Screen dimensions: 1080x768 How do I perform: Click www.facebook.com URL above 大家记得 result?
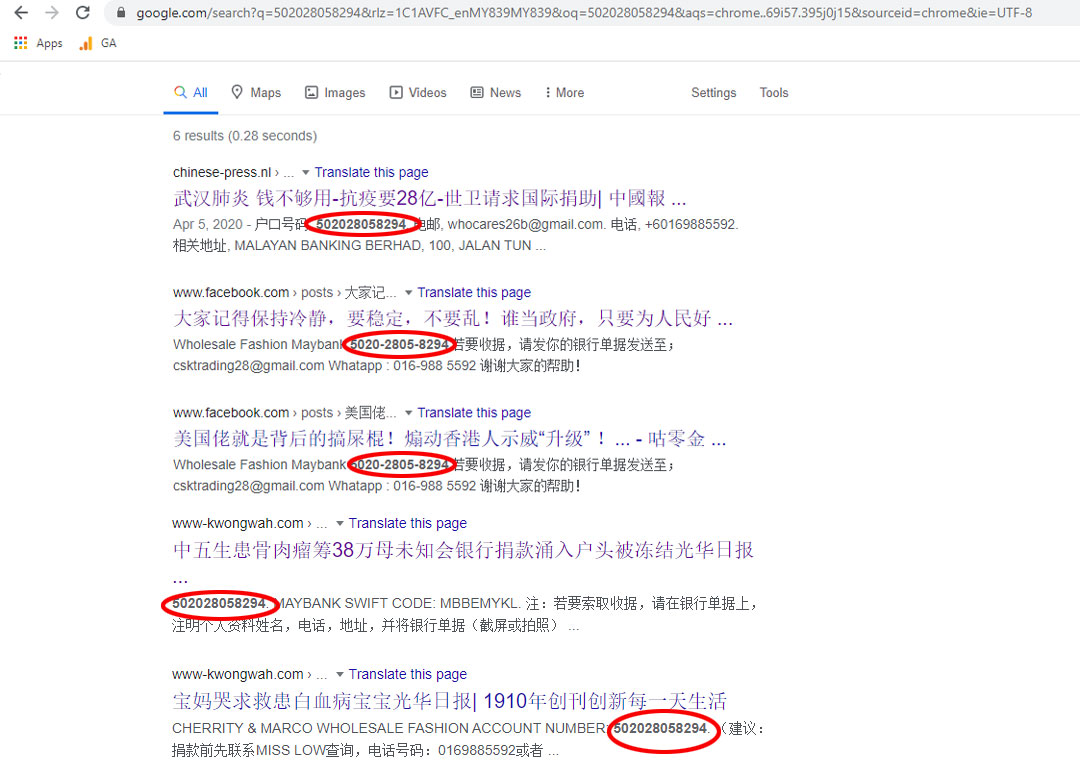pyautogui.click(x=231, y=293)
